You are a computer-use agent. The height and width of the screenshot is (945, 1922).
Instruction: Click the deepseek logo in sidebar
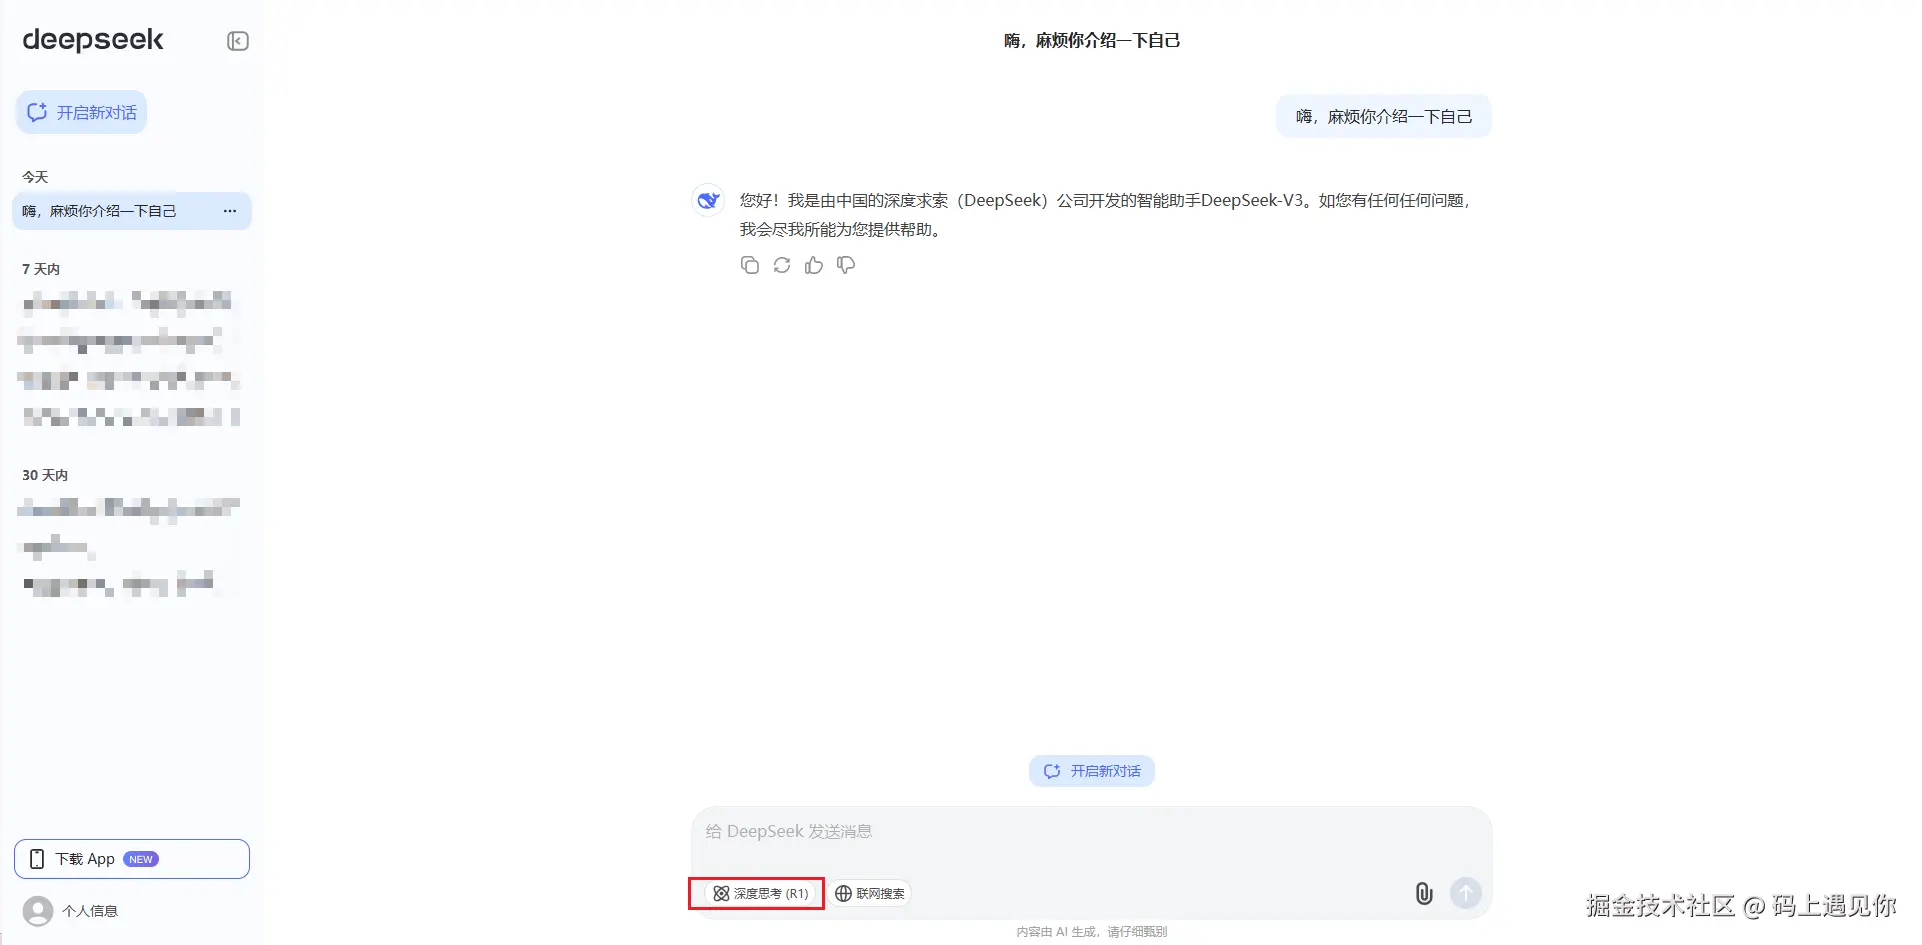click(x=93, y=40)
